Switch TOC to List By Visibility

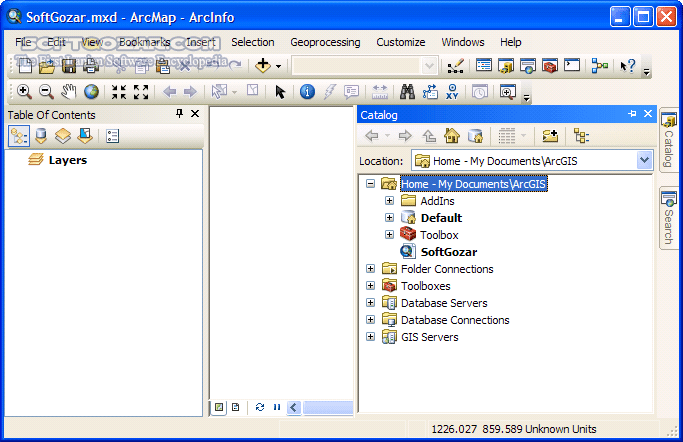63,136
